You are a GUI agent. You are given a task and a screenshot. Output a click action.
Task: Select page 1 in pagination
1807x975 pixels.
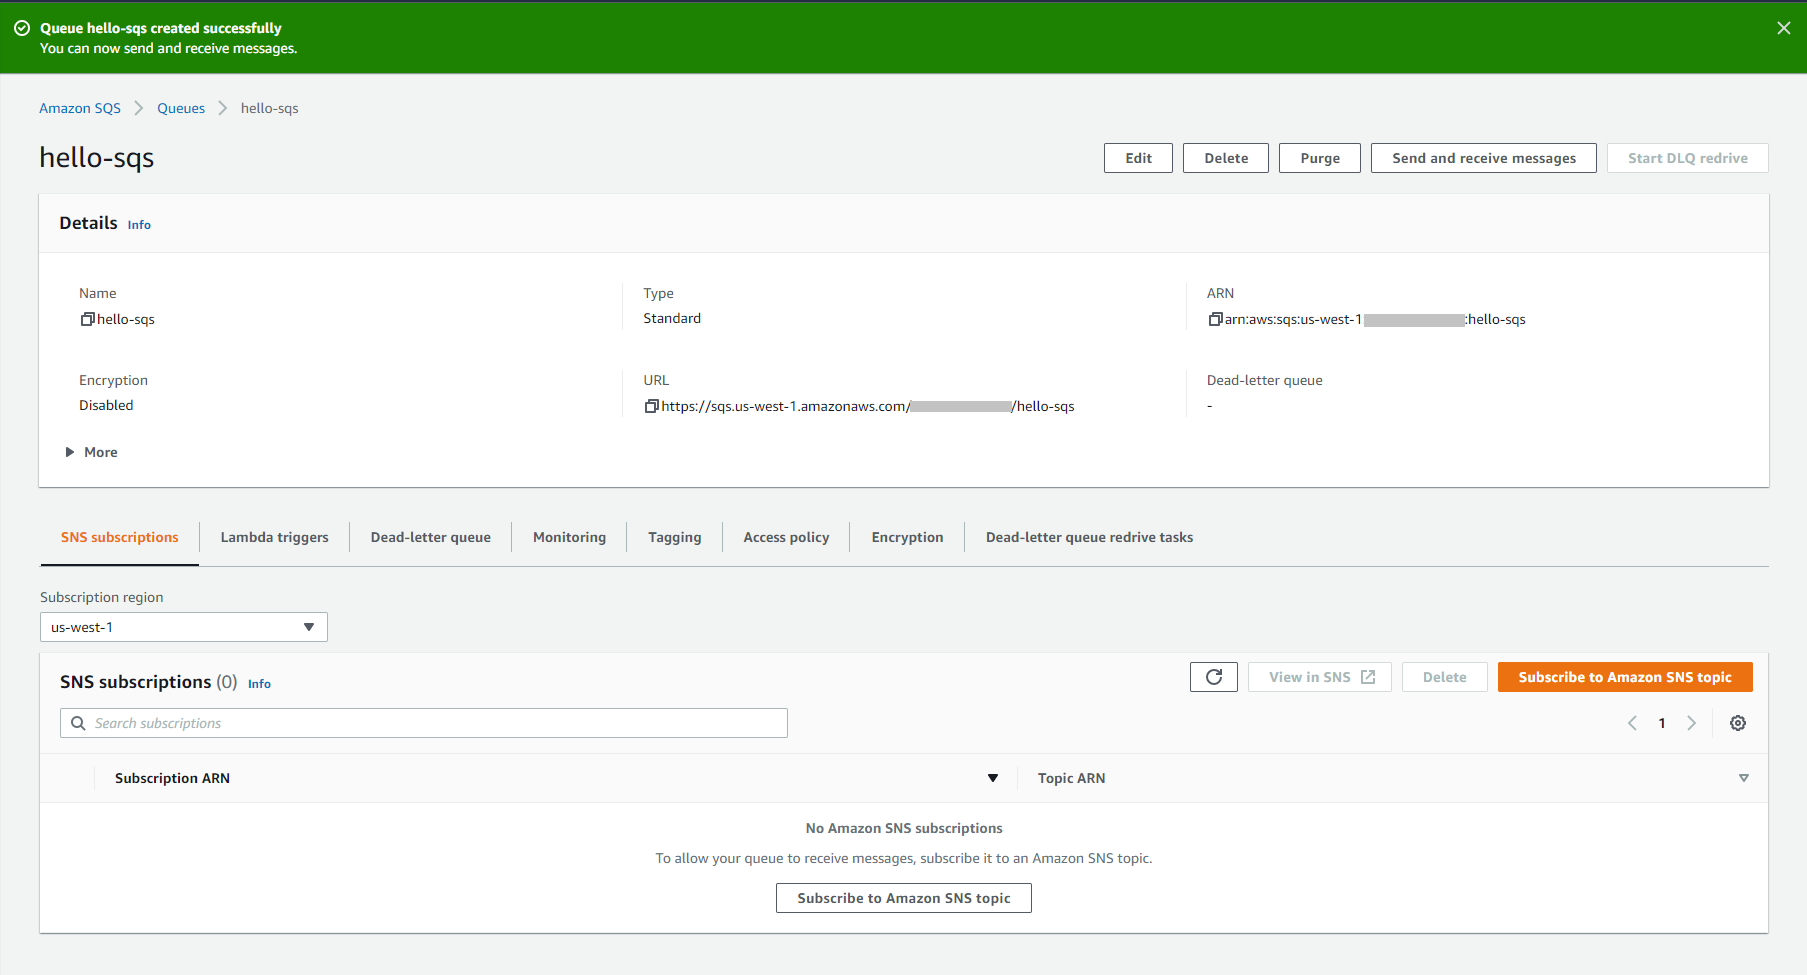click(1662, 723)
